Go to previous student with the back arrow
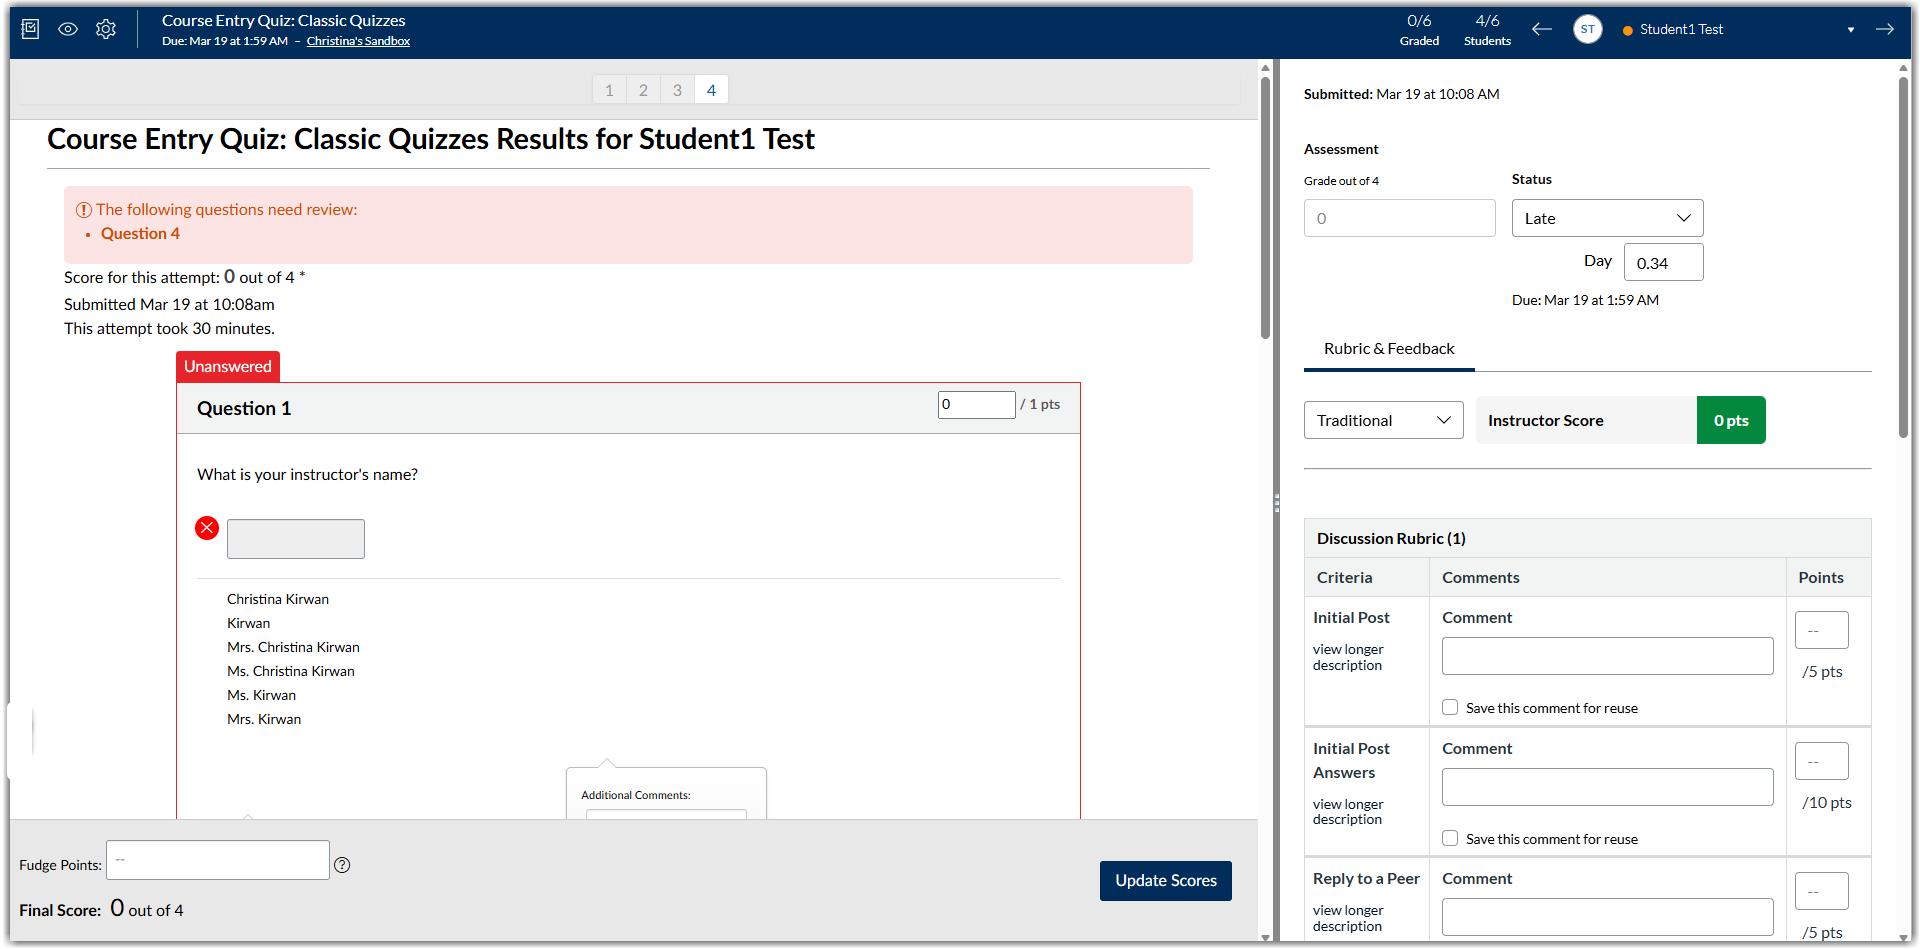The image size is (1920, 949). coord(1541,29)
